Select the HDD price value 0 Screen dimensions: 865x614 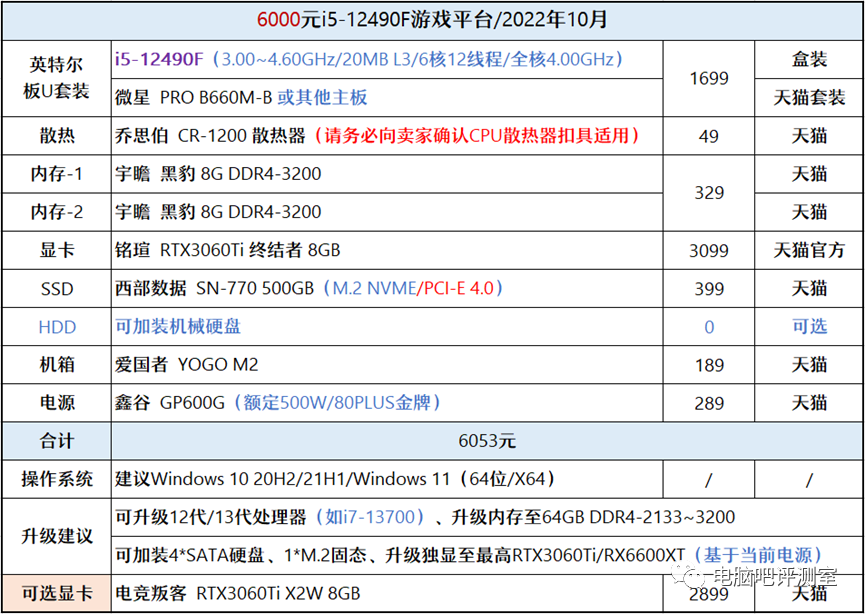(709, 327)
